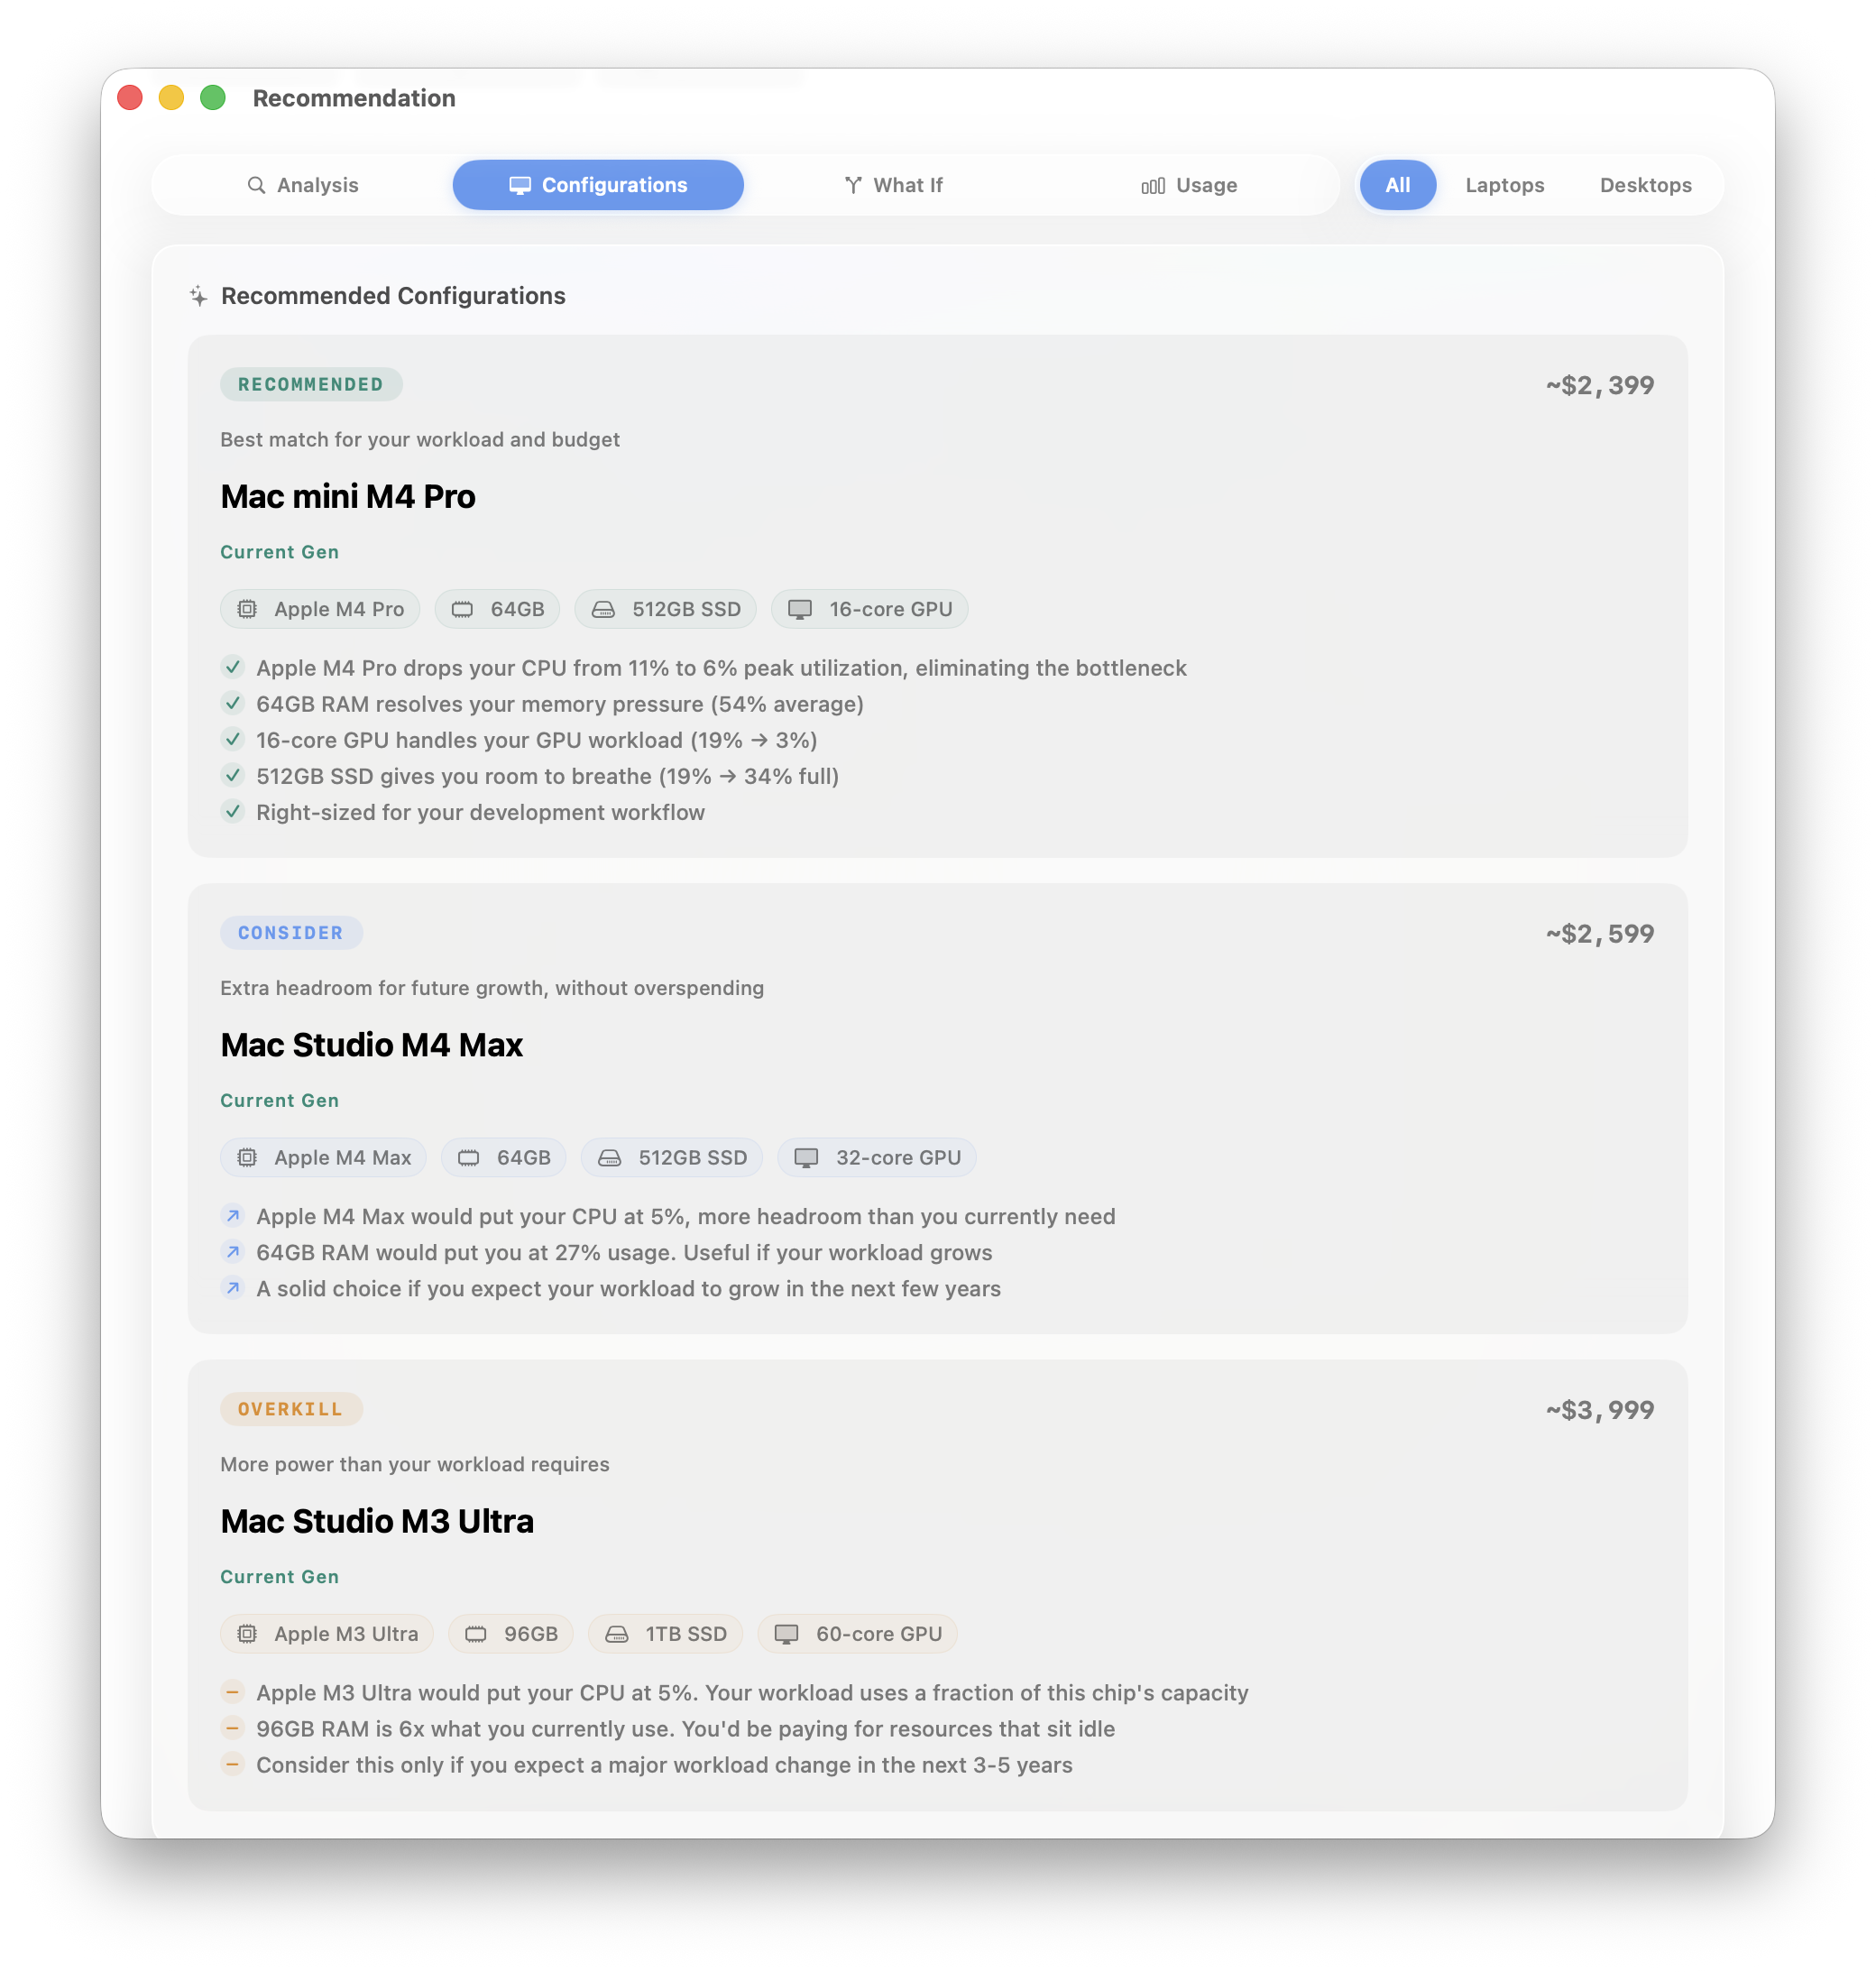This screenshot has width=1876, height=1972.
Task: Switch to the Analysis tab
Action: click(317, 185)
